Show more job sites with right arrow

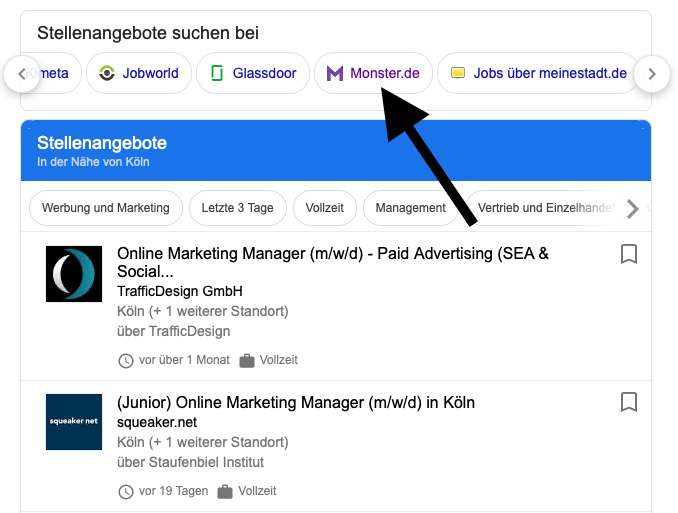(x=652, y=74)
